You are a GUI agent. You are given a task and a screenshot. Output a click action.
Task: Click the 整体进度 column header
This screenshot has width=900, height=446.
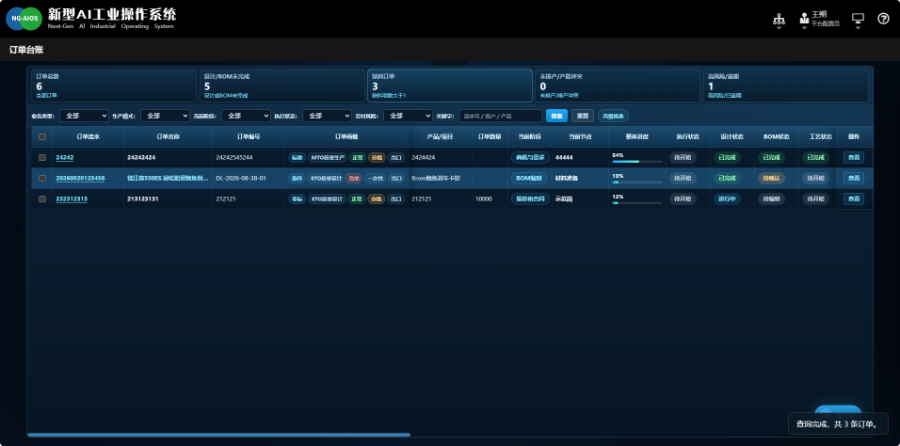pyautogui.click(x=637, y=137)
